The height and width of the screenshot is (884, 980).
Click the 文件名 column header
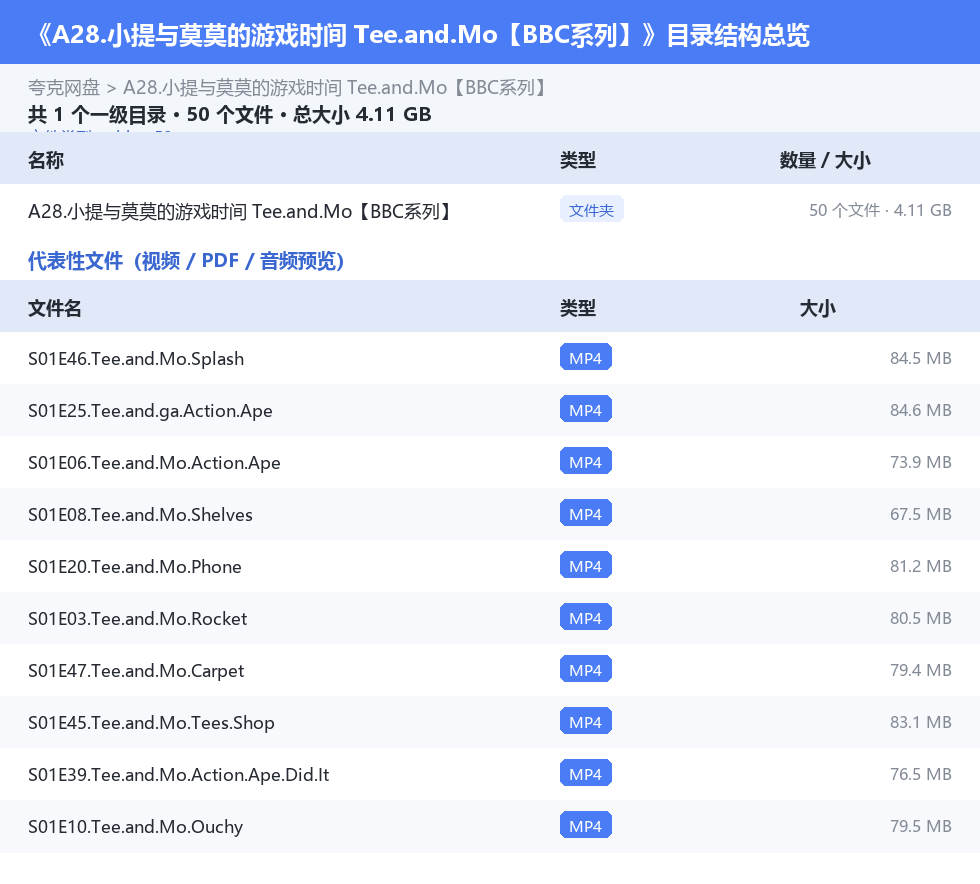[x=55, y=308]
